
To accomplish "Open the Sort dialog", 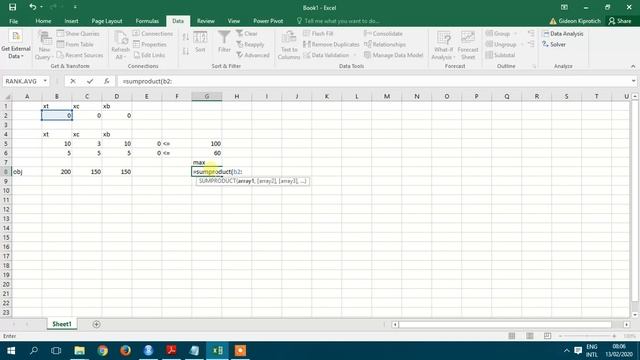I will [200, 42].
